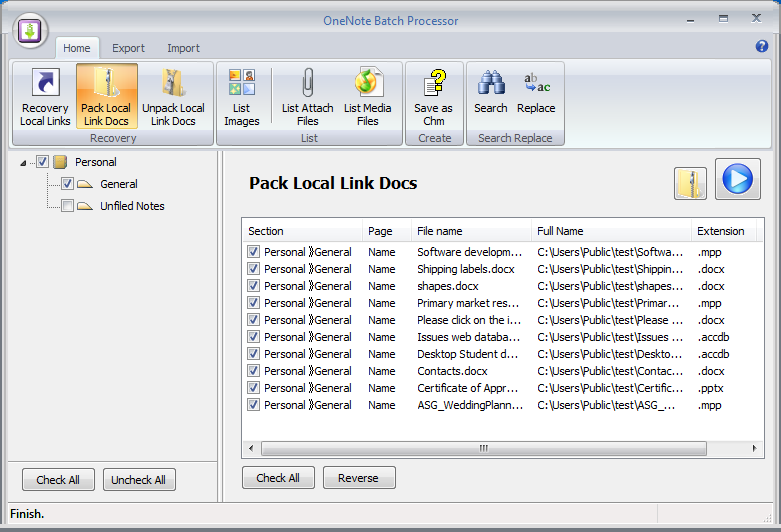Maximize the OneNote Batch Processor window
Image resolution: width=781 pixels, height=532 pixels.
(x=723, y=19)
